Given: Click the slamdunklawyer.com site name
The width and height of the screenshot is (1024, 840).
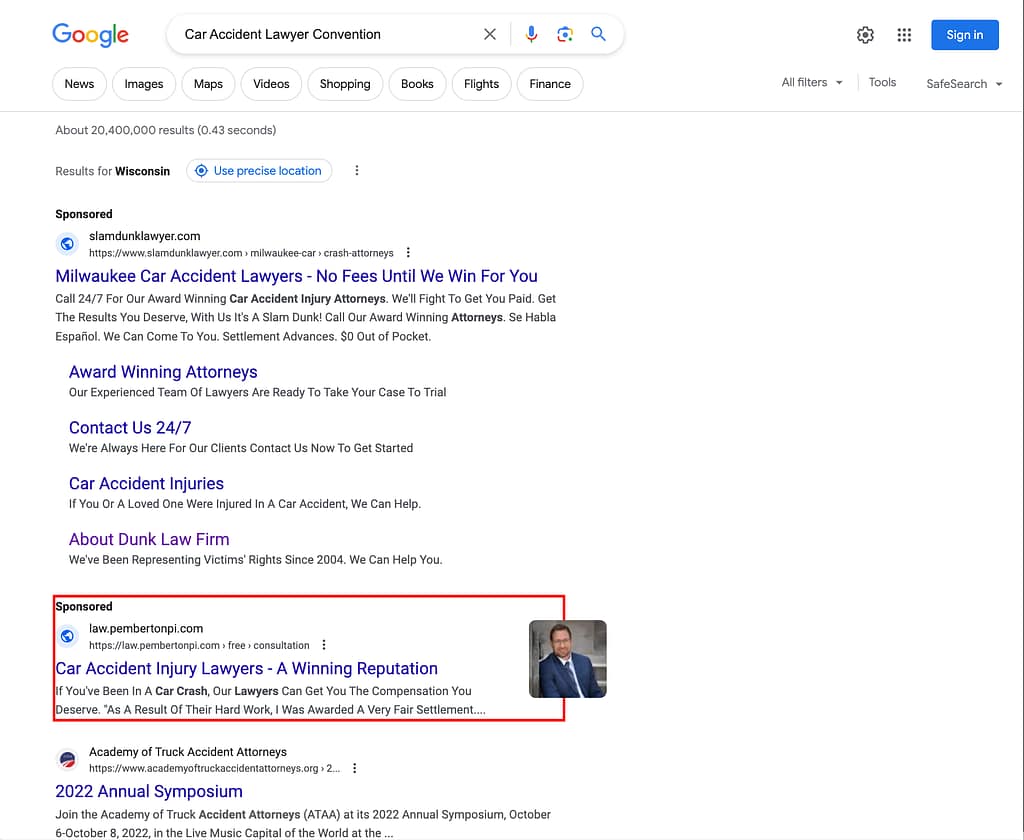Looking at the screenshot, I should [x=145, y=236].
